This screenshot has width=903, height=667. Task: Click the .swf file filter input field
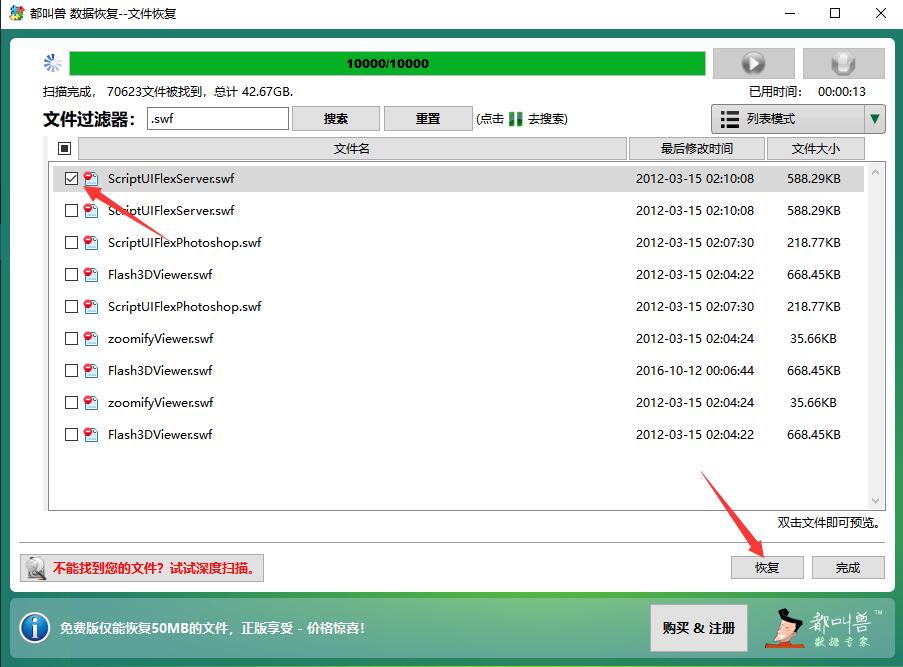tap(217, 119)
